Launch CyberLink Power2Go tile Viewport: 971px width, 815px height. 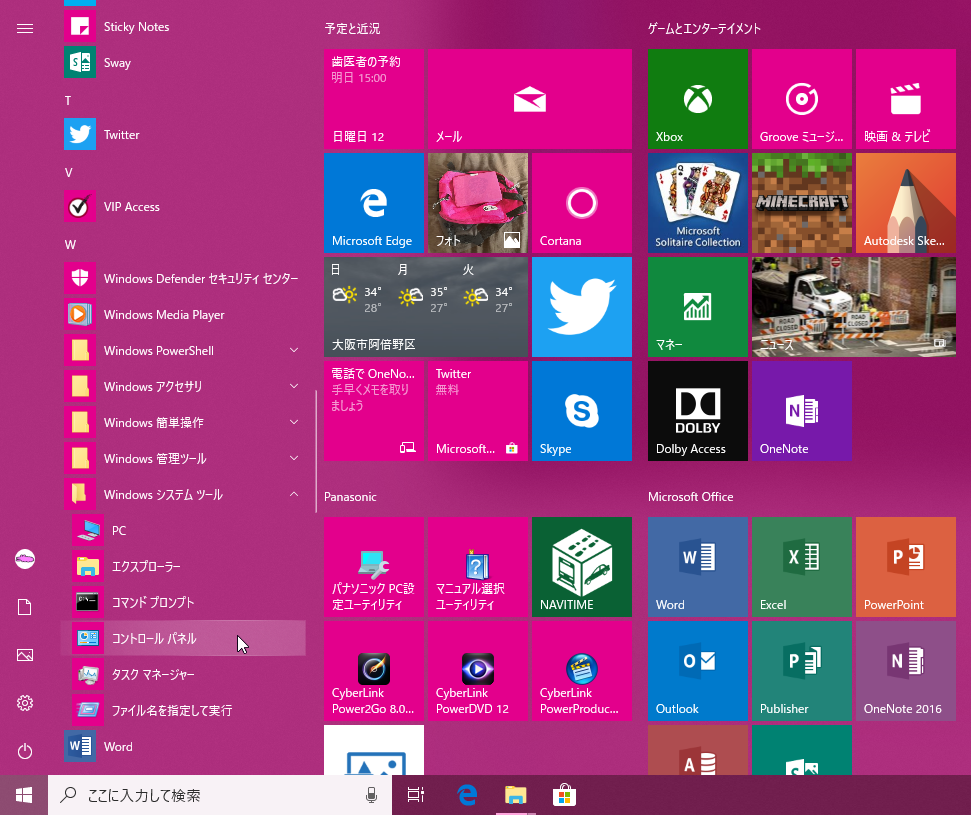(373, 671)
